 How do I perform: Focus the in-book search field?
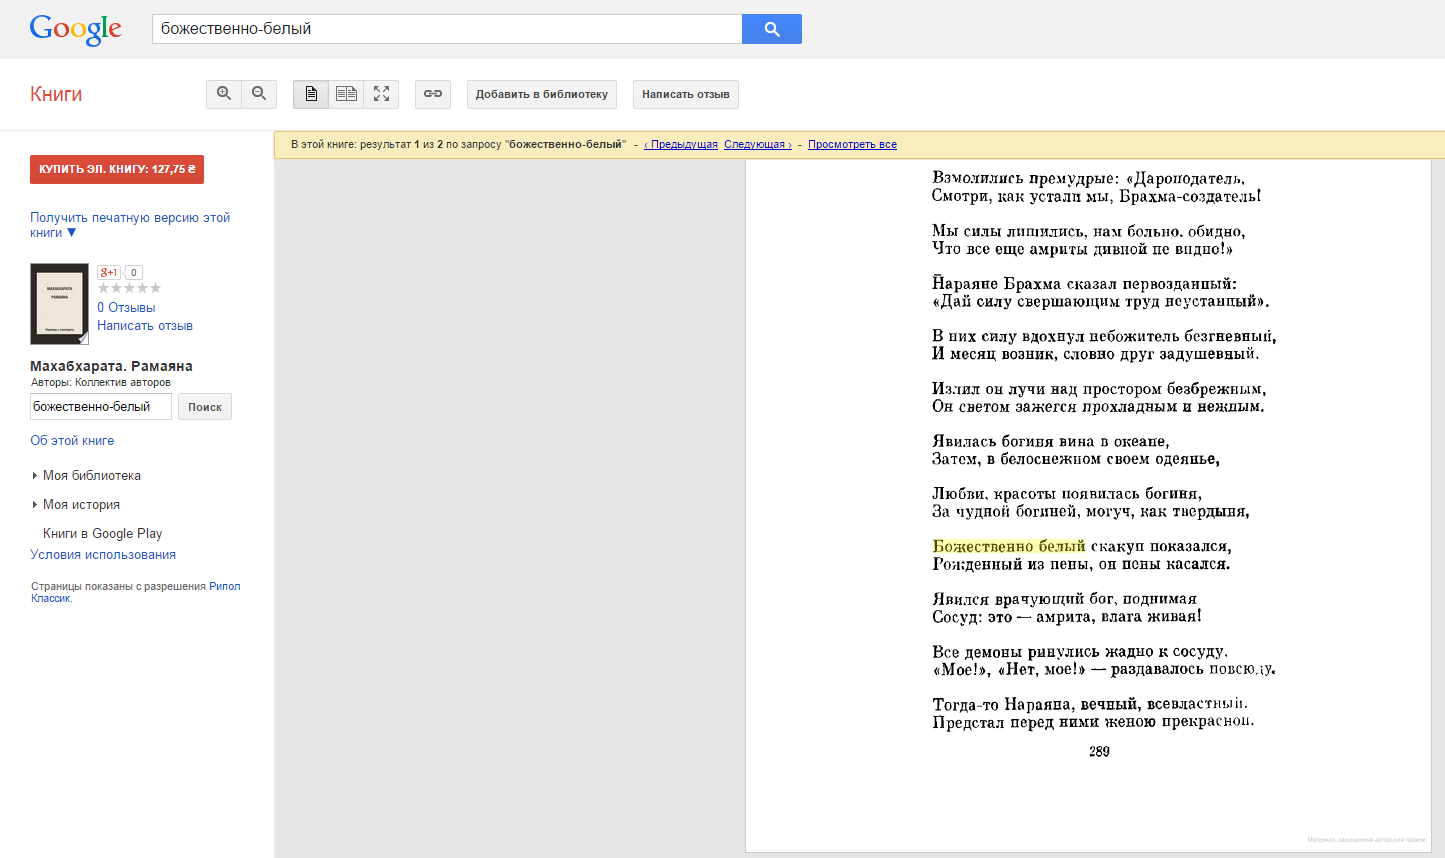click(101, 407)
